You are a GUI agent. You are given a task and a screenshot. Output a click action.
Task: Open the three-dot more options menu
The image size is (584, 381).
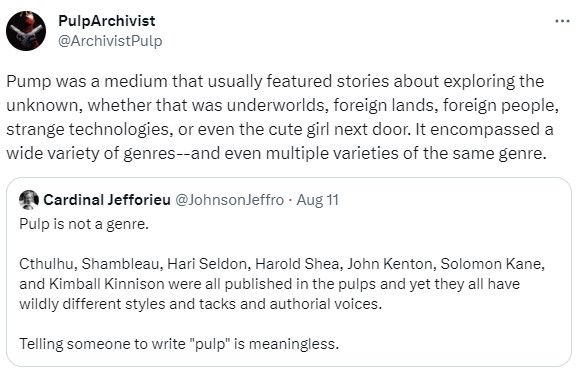click(x=562, y=21)
